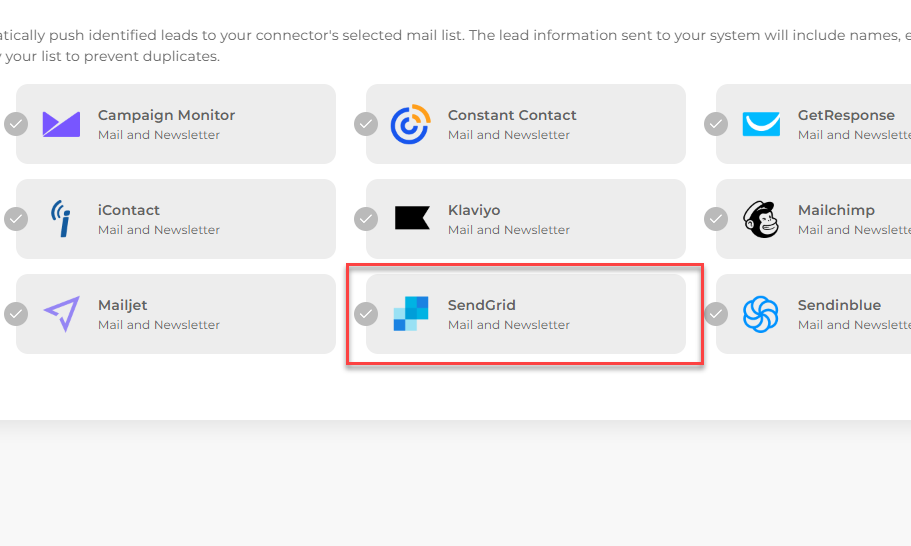911x546 pixels.
Task: Select the Mailchimp connector title
Action: [x=836, y=210]
